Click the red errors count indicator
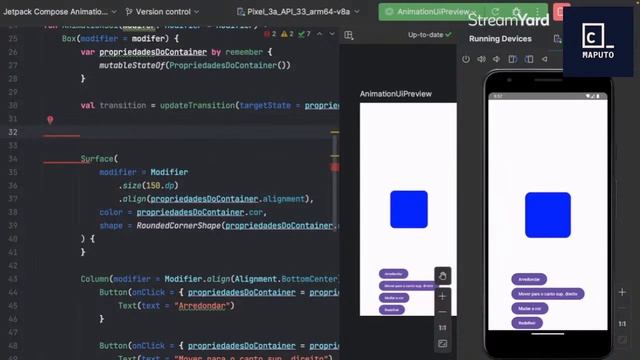Screen dimensions: 640x360 [270, 34]
